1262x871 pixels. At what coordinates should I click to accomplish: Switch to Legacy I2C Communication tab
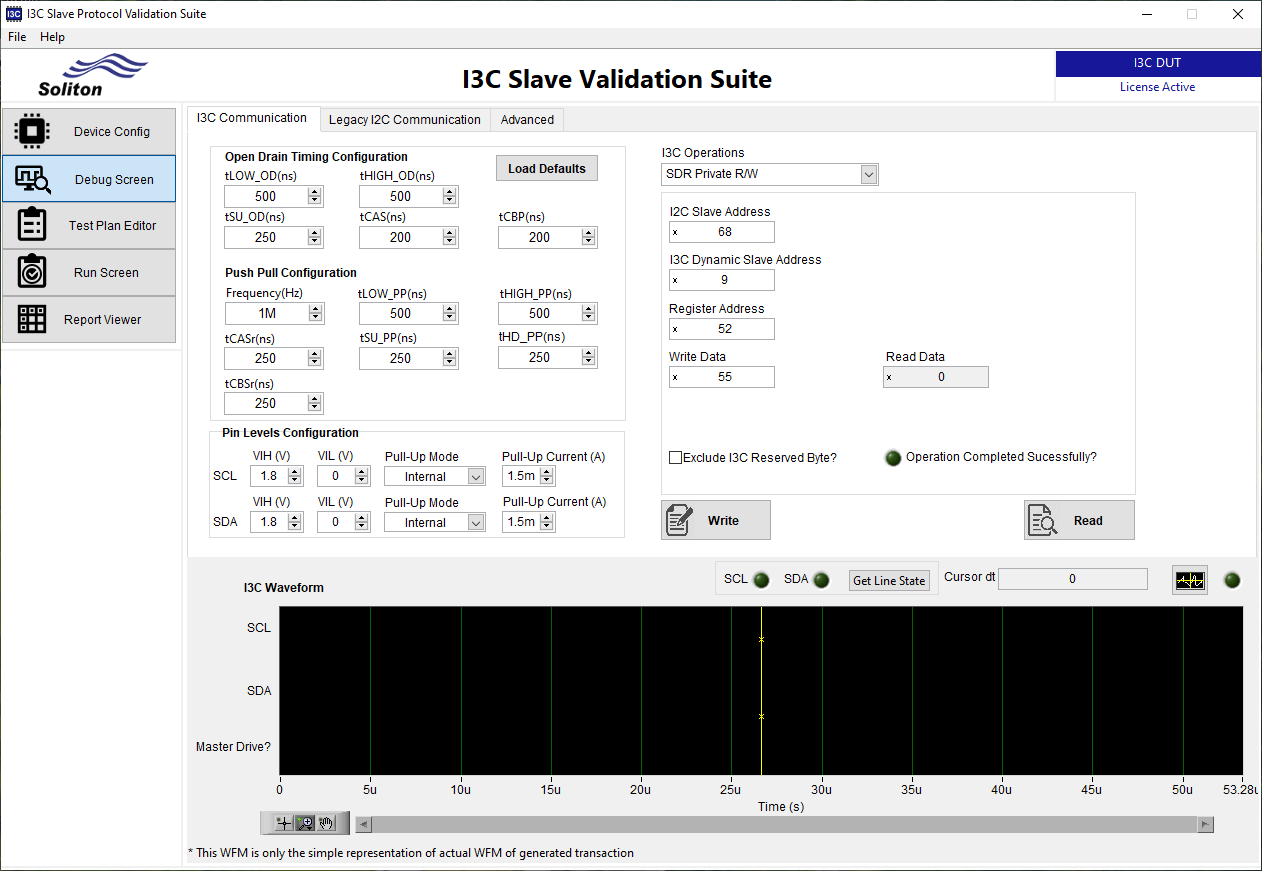[405, 119]
